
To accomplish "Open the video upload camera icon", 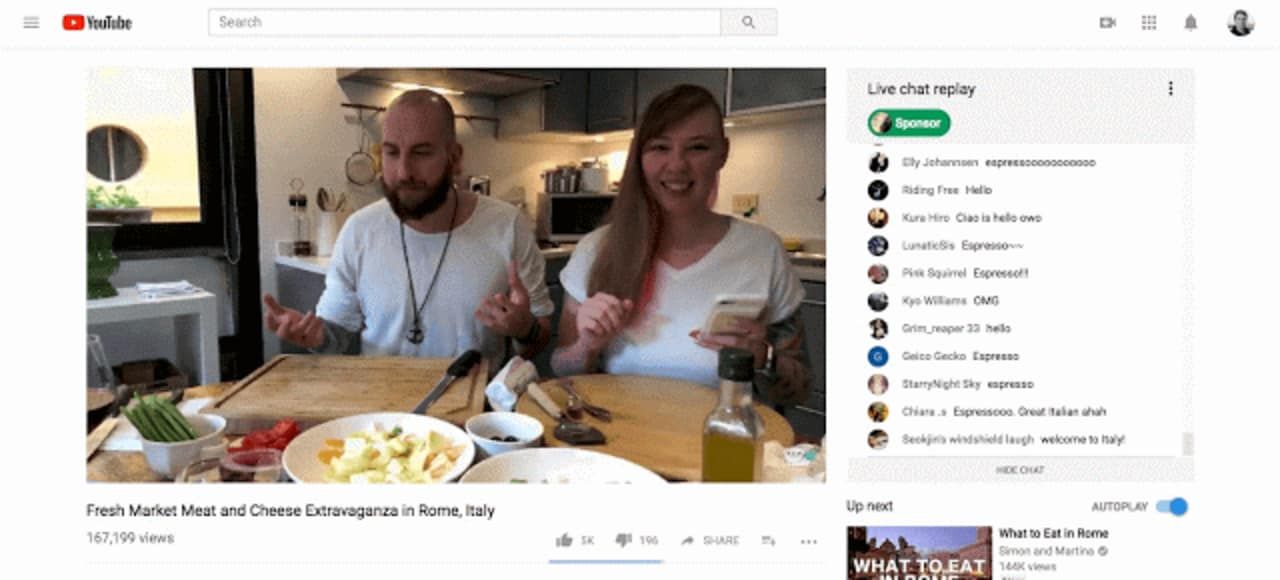I will pos(1107,22).
